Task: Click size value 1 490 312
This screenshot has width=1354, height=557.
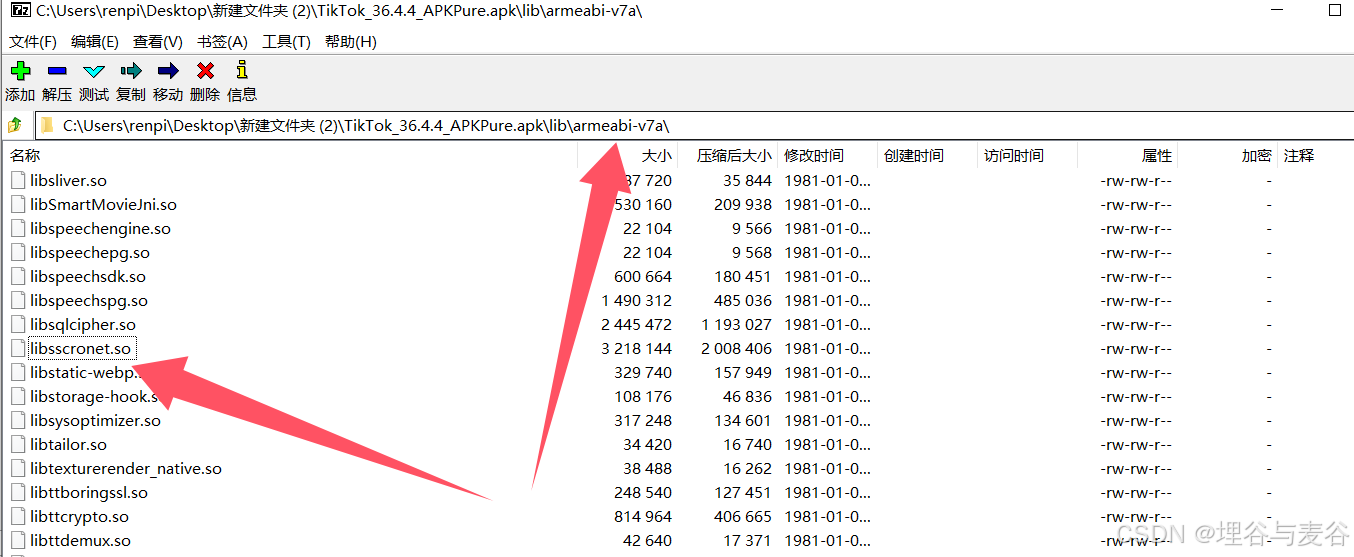Action: [x=636, y=301]
